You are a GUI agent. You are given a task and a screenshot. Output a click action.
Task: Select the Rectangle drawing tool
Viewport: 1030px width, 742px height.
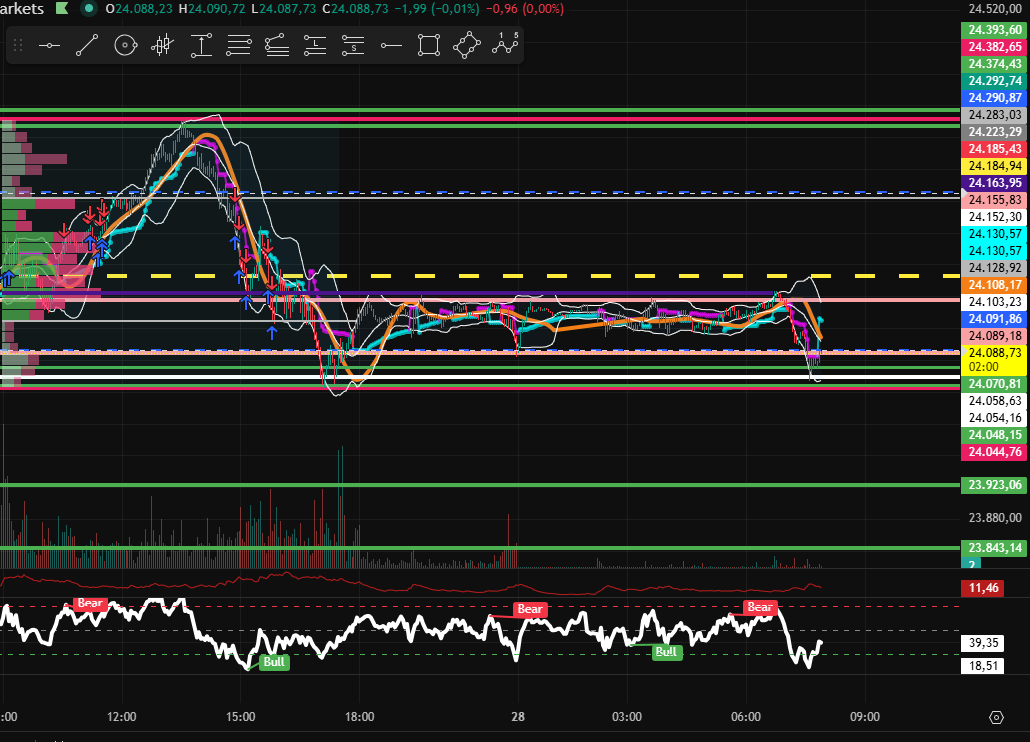(429, 45)
